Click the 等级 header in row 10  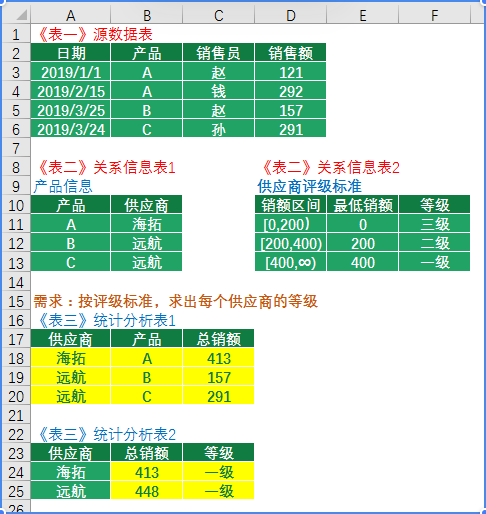point(435,205)
